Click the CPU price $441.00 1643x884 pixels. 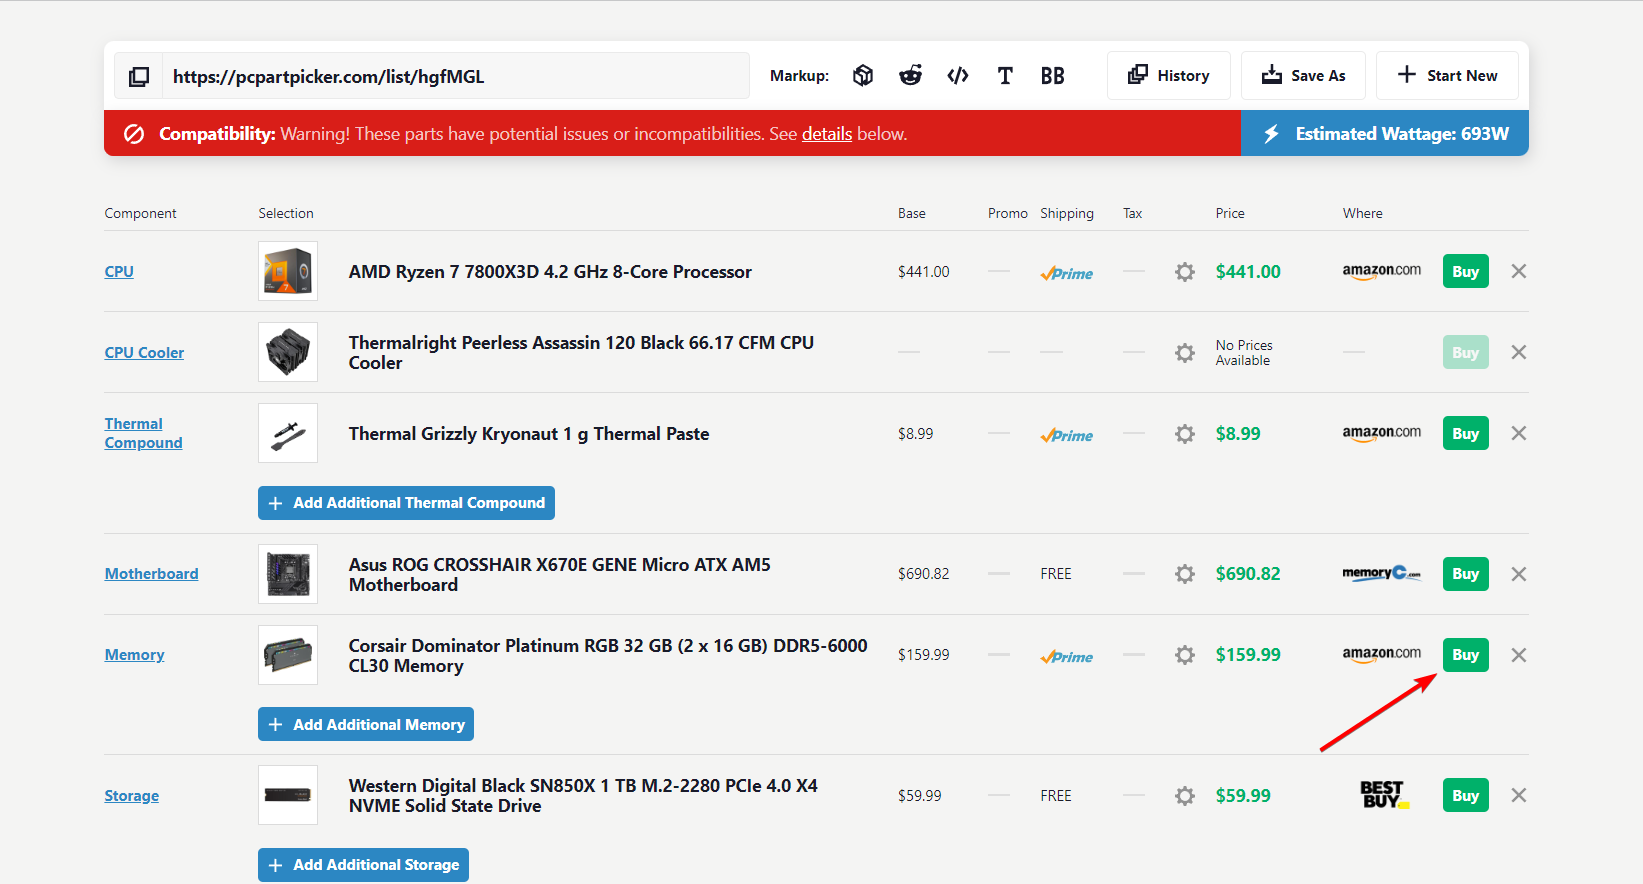tap(1248, 272)
